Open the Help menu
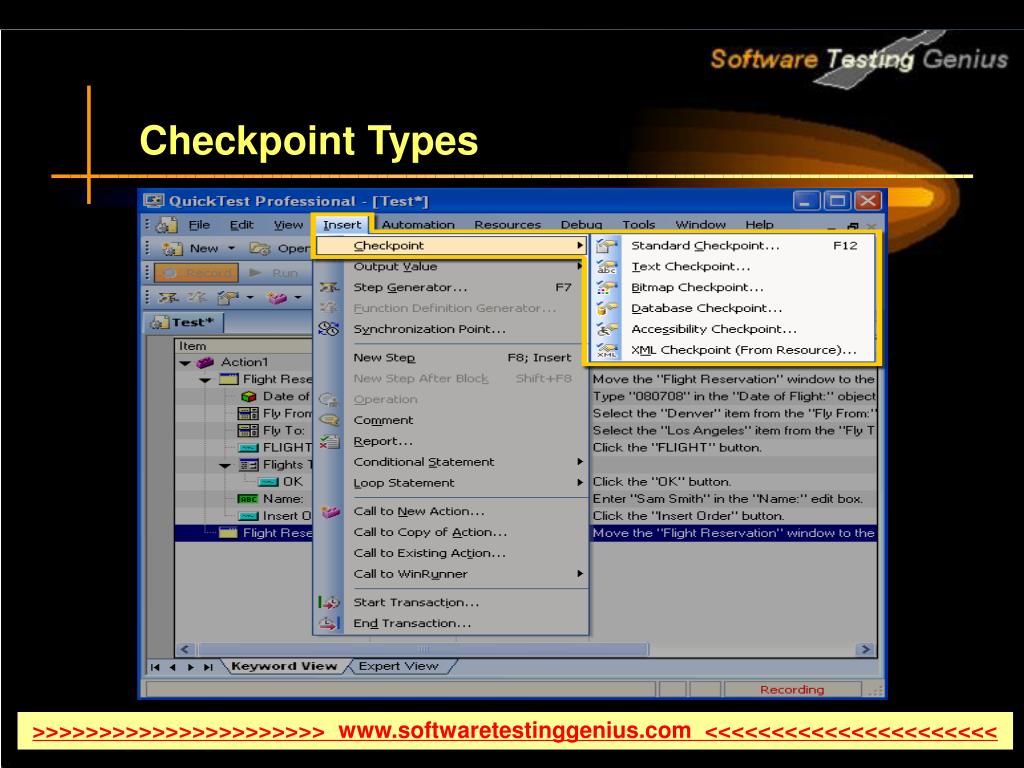This screenshot has height=768, width=1024. tap(759, 225)
